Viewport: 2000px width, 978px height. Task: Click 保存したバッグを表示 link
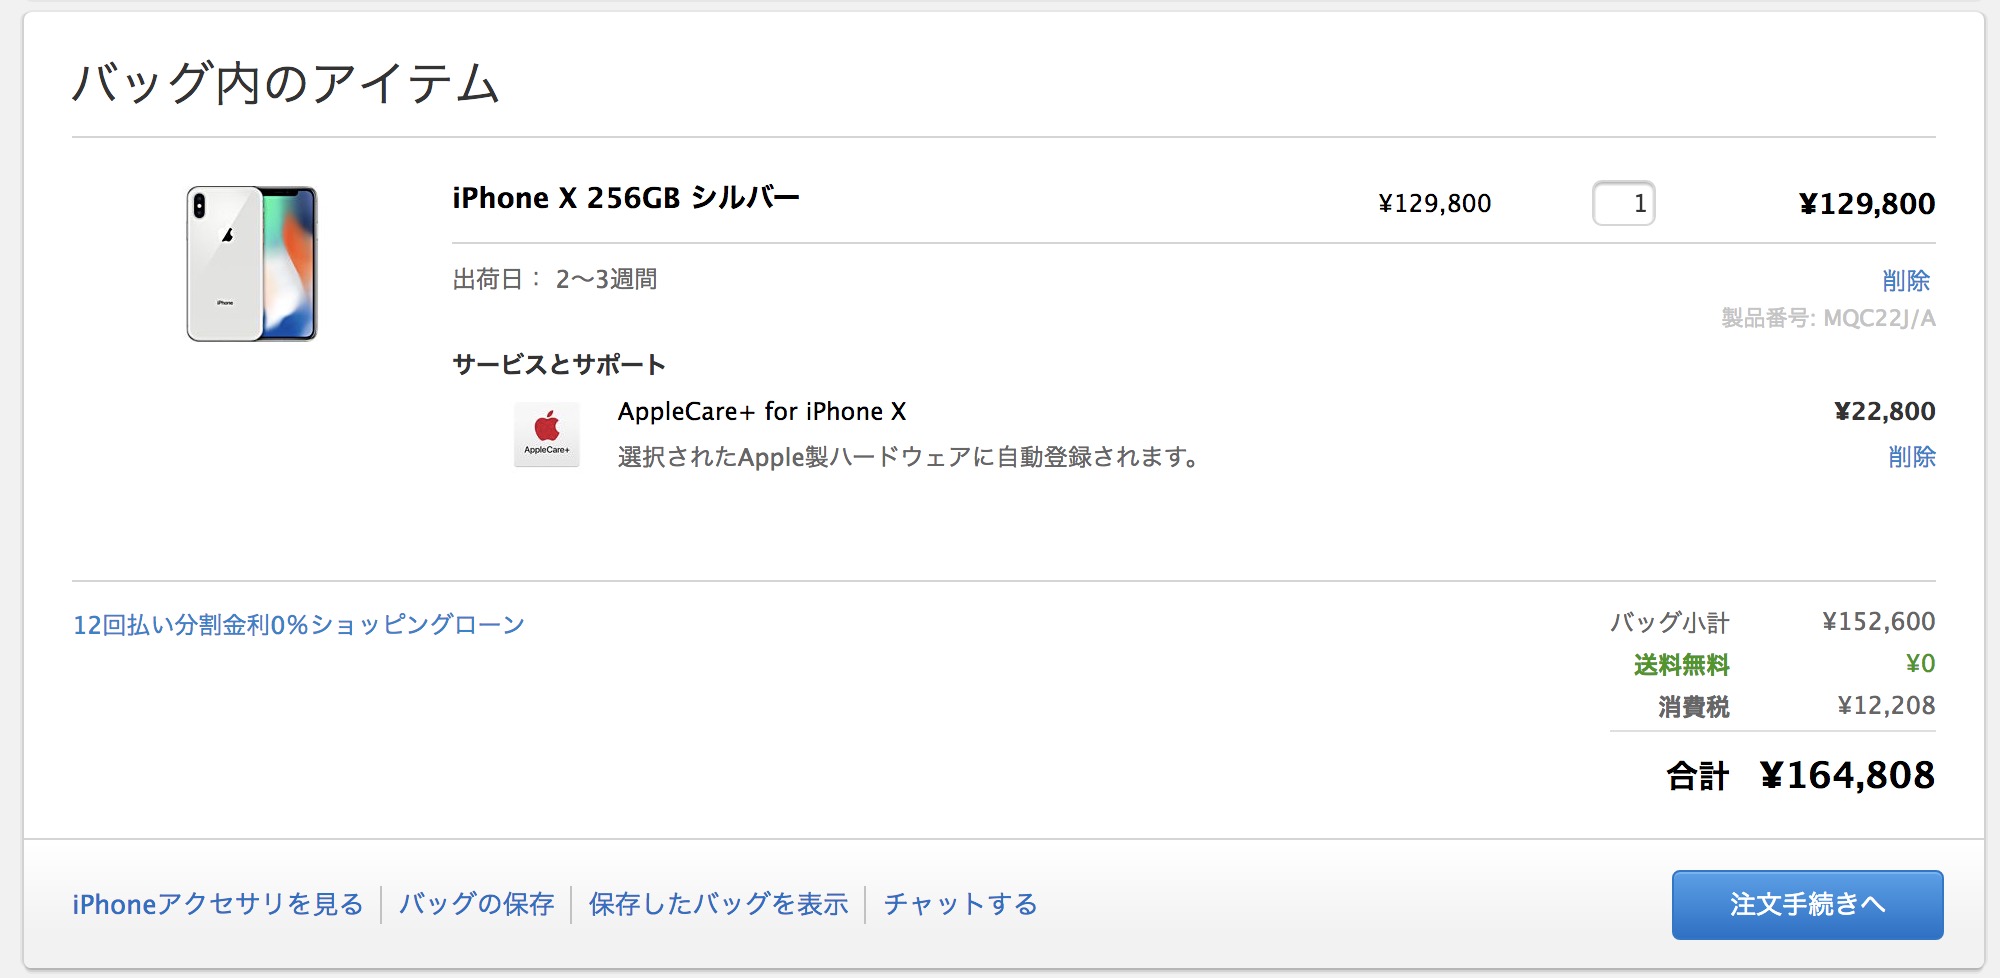coord(718,904)
